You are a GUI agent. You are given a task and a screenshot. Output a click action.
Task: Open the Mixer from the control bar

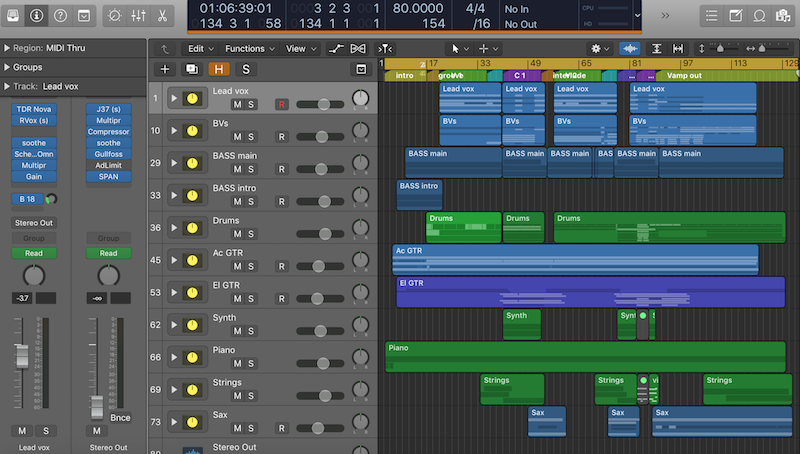coord(137,16)
